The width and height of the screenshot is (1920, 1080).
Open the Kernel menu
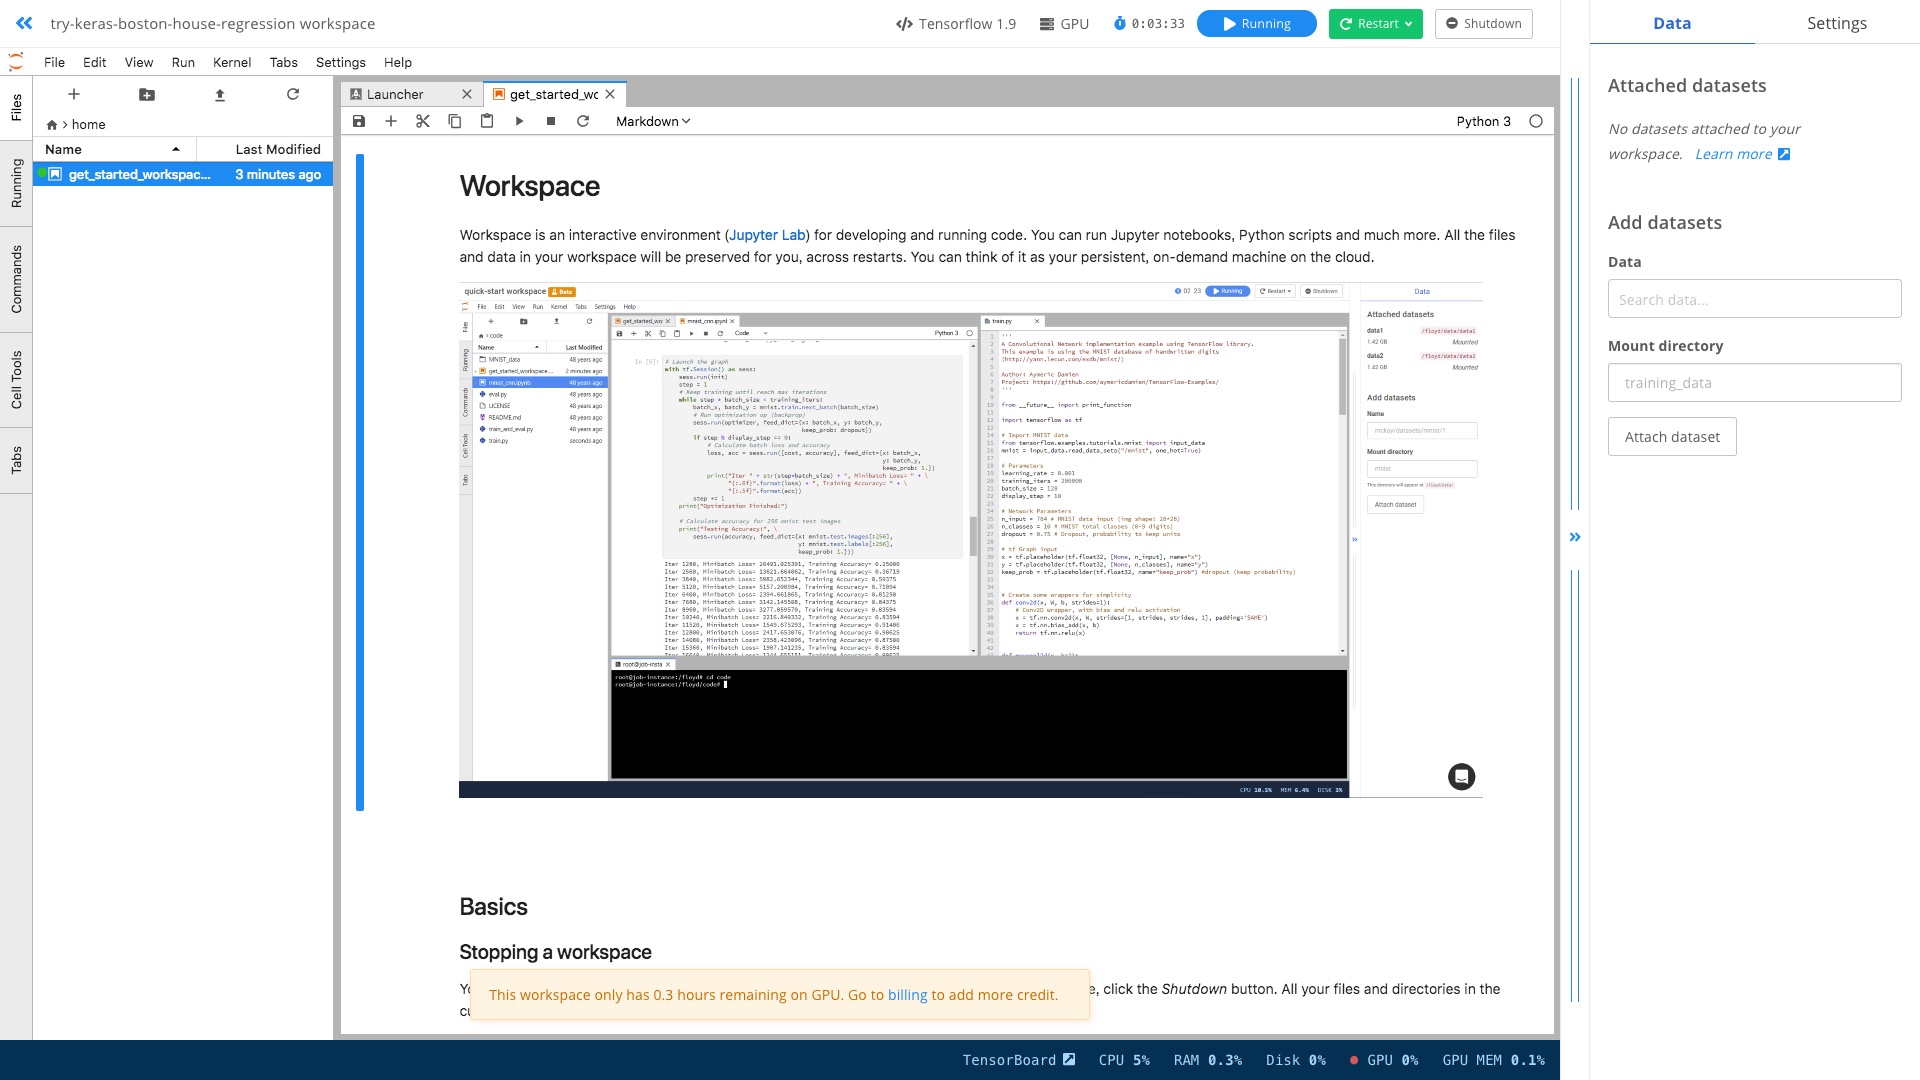(x=231, y=62)
